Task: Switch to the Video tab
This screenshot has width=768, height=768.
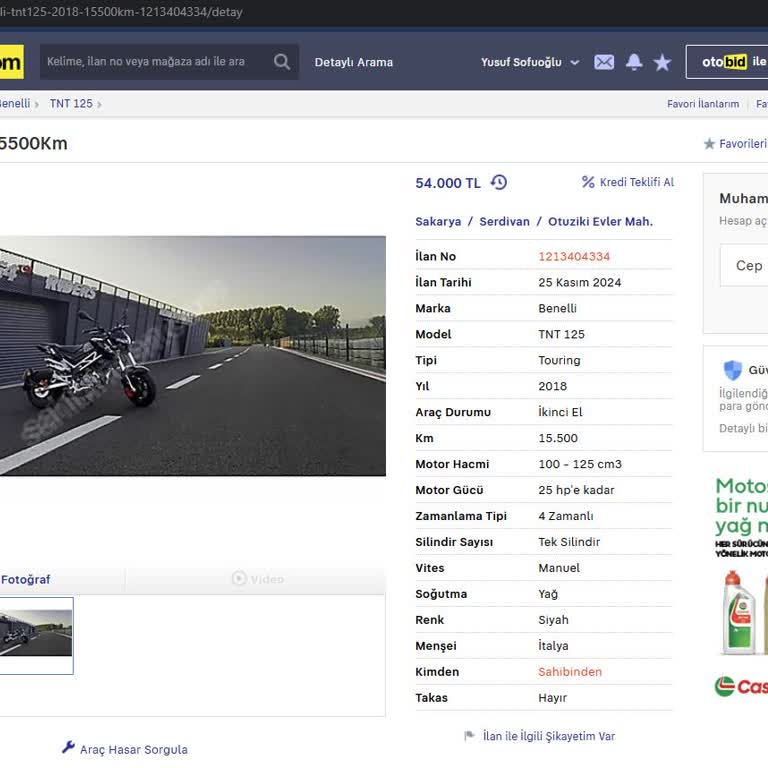Action: (x=258, y=579)
